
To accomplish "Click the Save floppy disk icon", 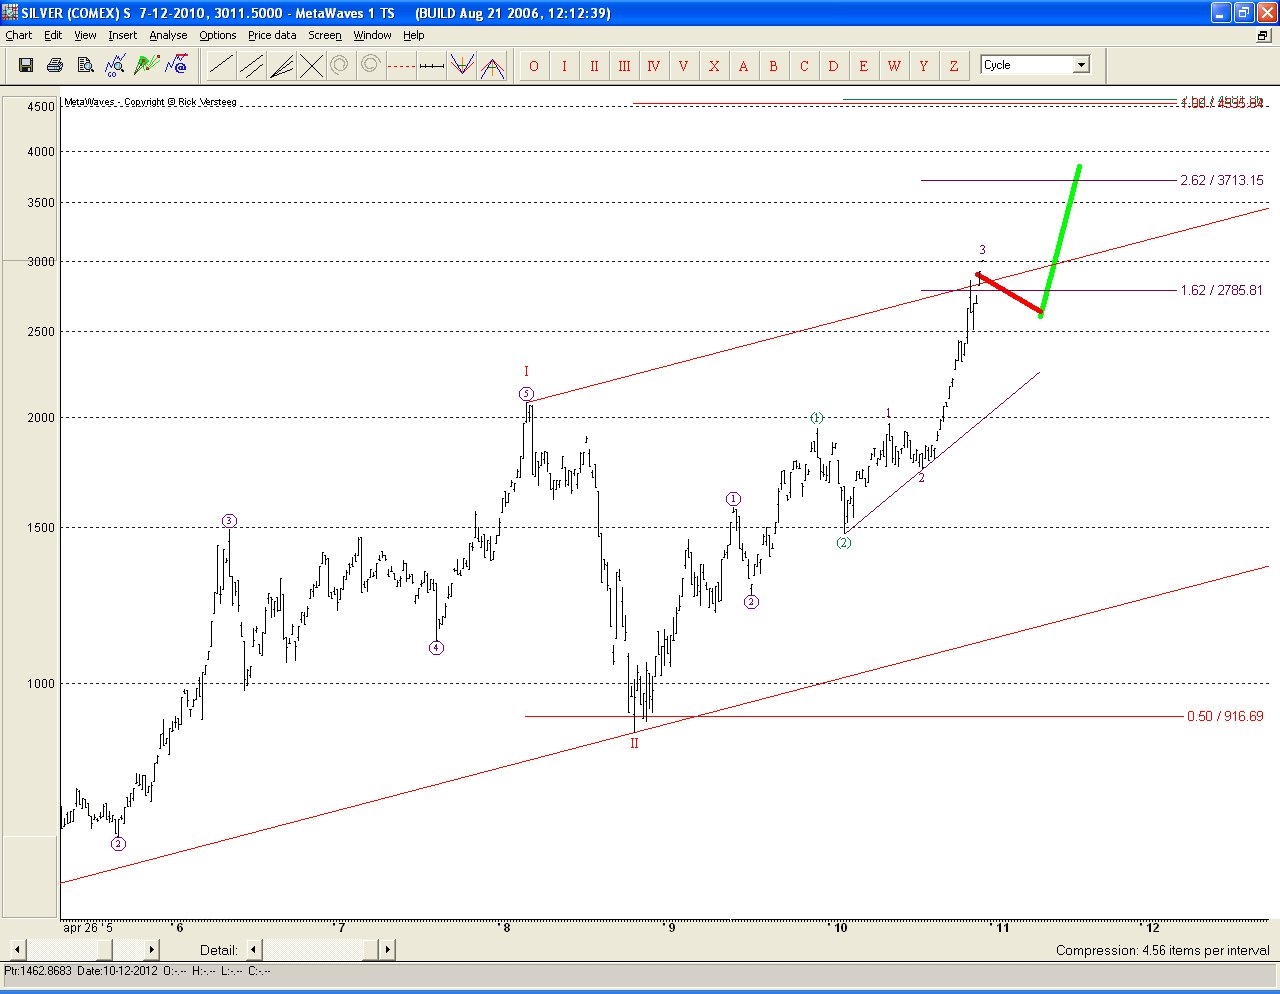I will point(26,66).
